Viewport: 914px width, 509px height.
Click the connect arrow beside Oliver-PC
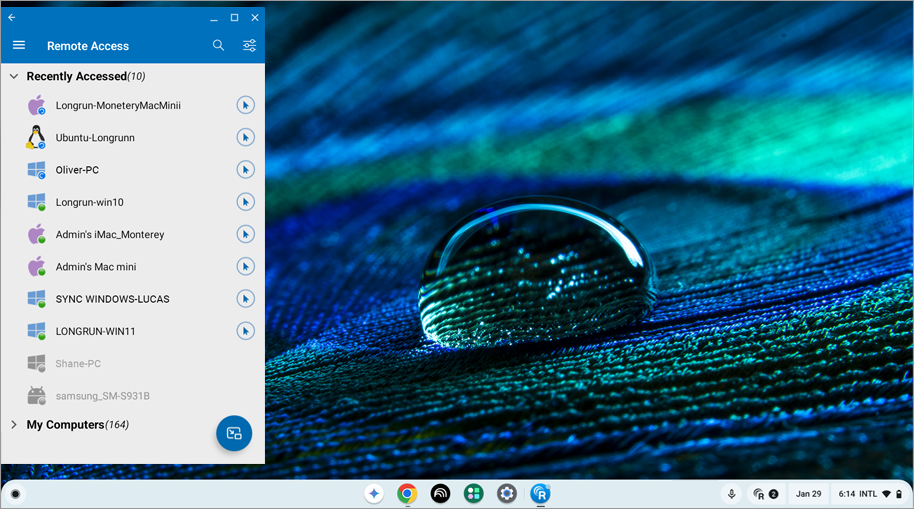(x=245, y=170)
